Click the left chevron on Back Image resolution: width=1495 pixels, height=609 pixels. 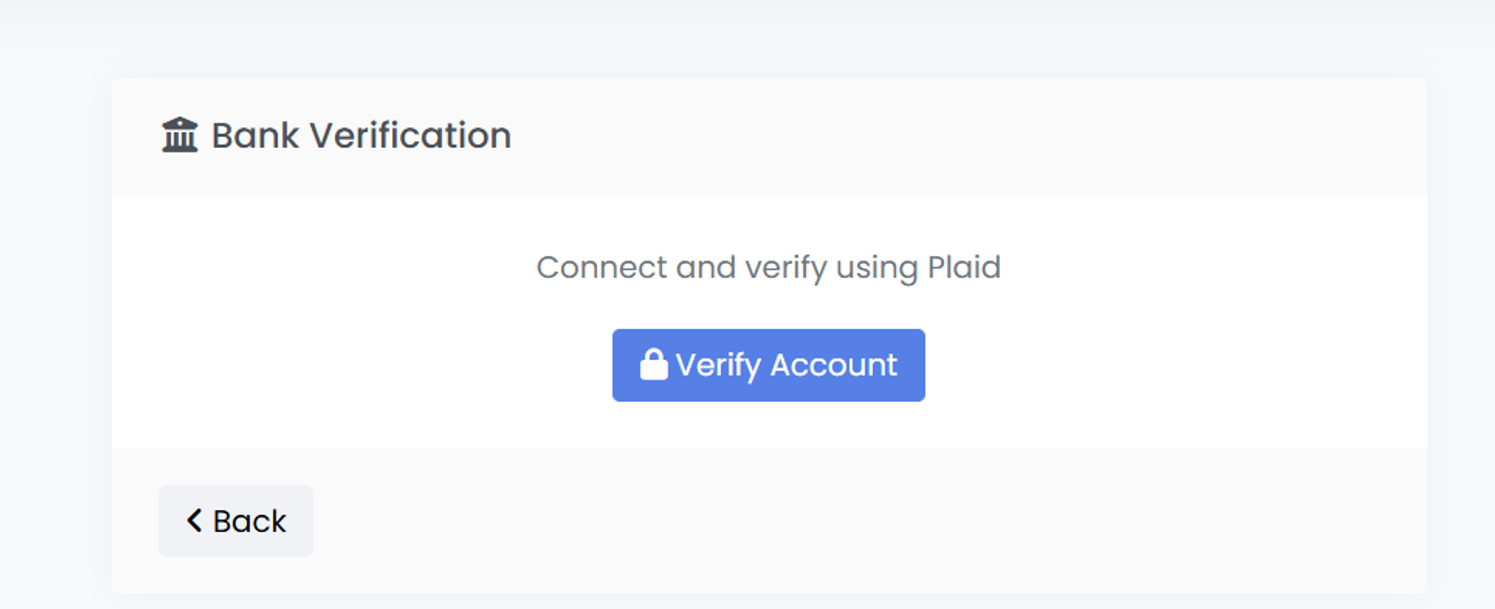pyautogui.click(x=194, y=520)
